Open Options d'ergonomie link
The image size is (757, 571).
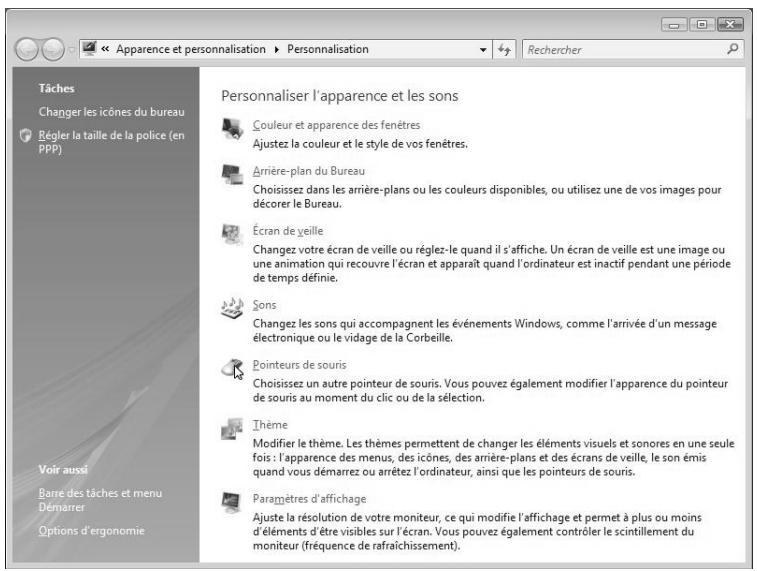point(92,531)
